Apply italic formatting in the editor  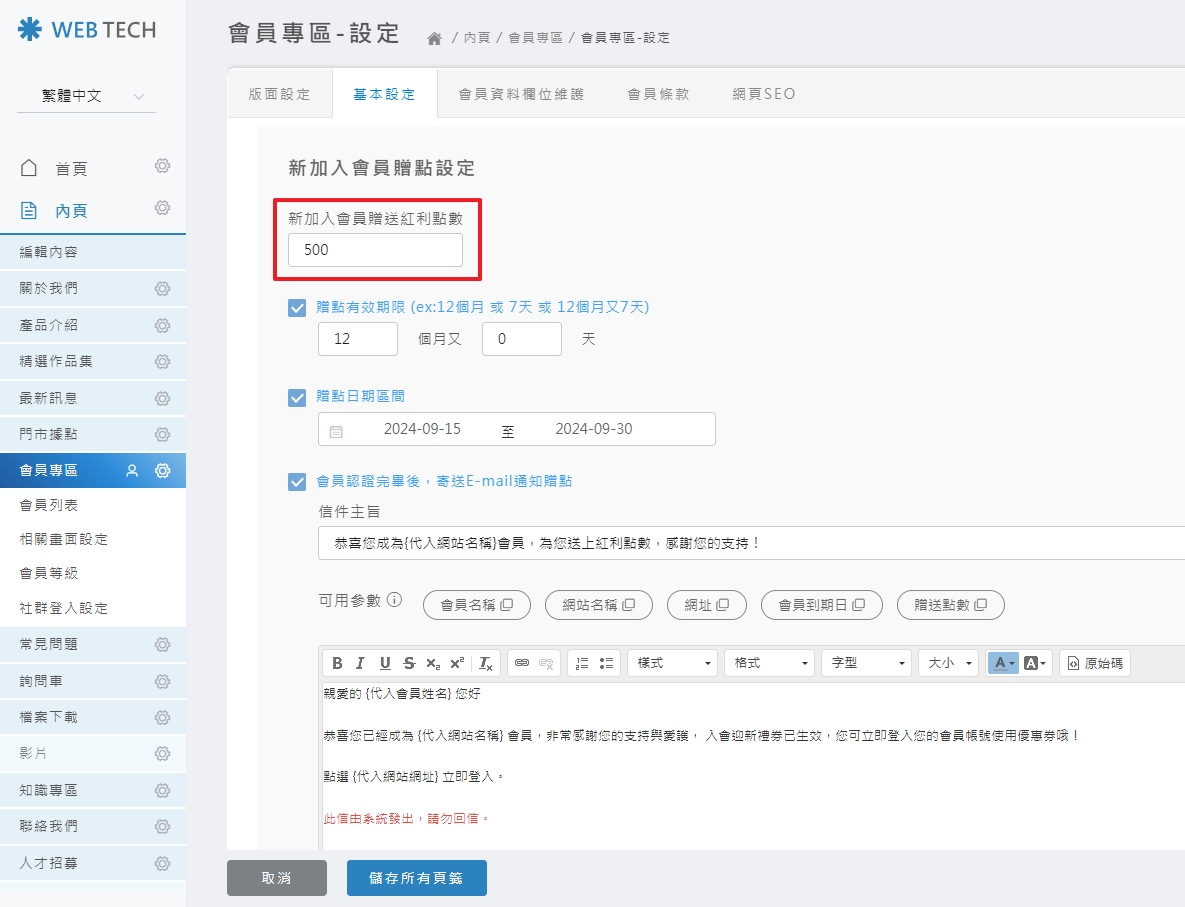click(360, 663)
